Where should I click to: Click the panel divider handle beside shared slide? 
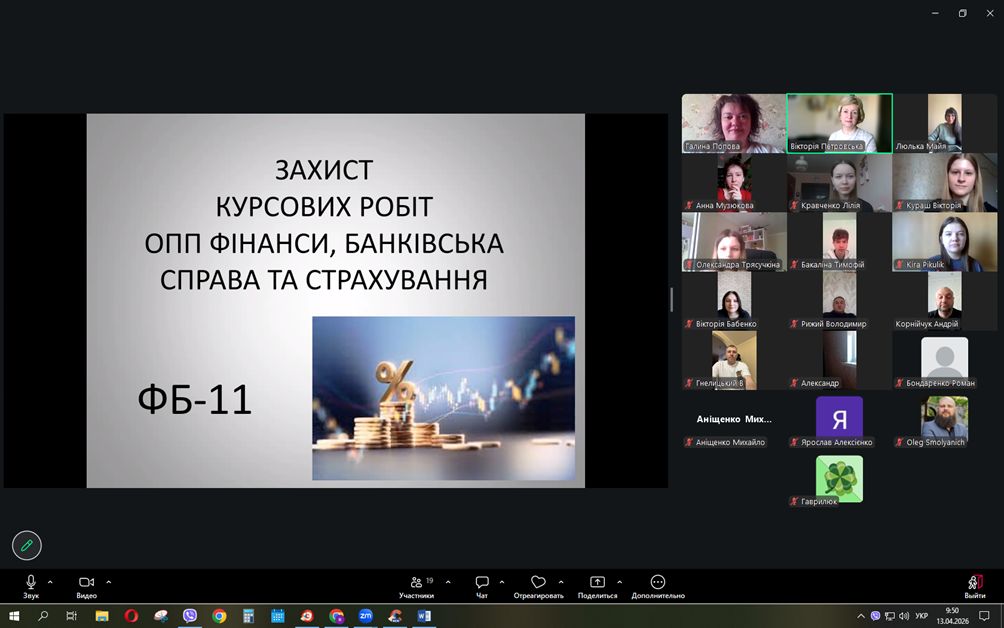pos(671,299)
